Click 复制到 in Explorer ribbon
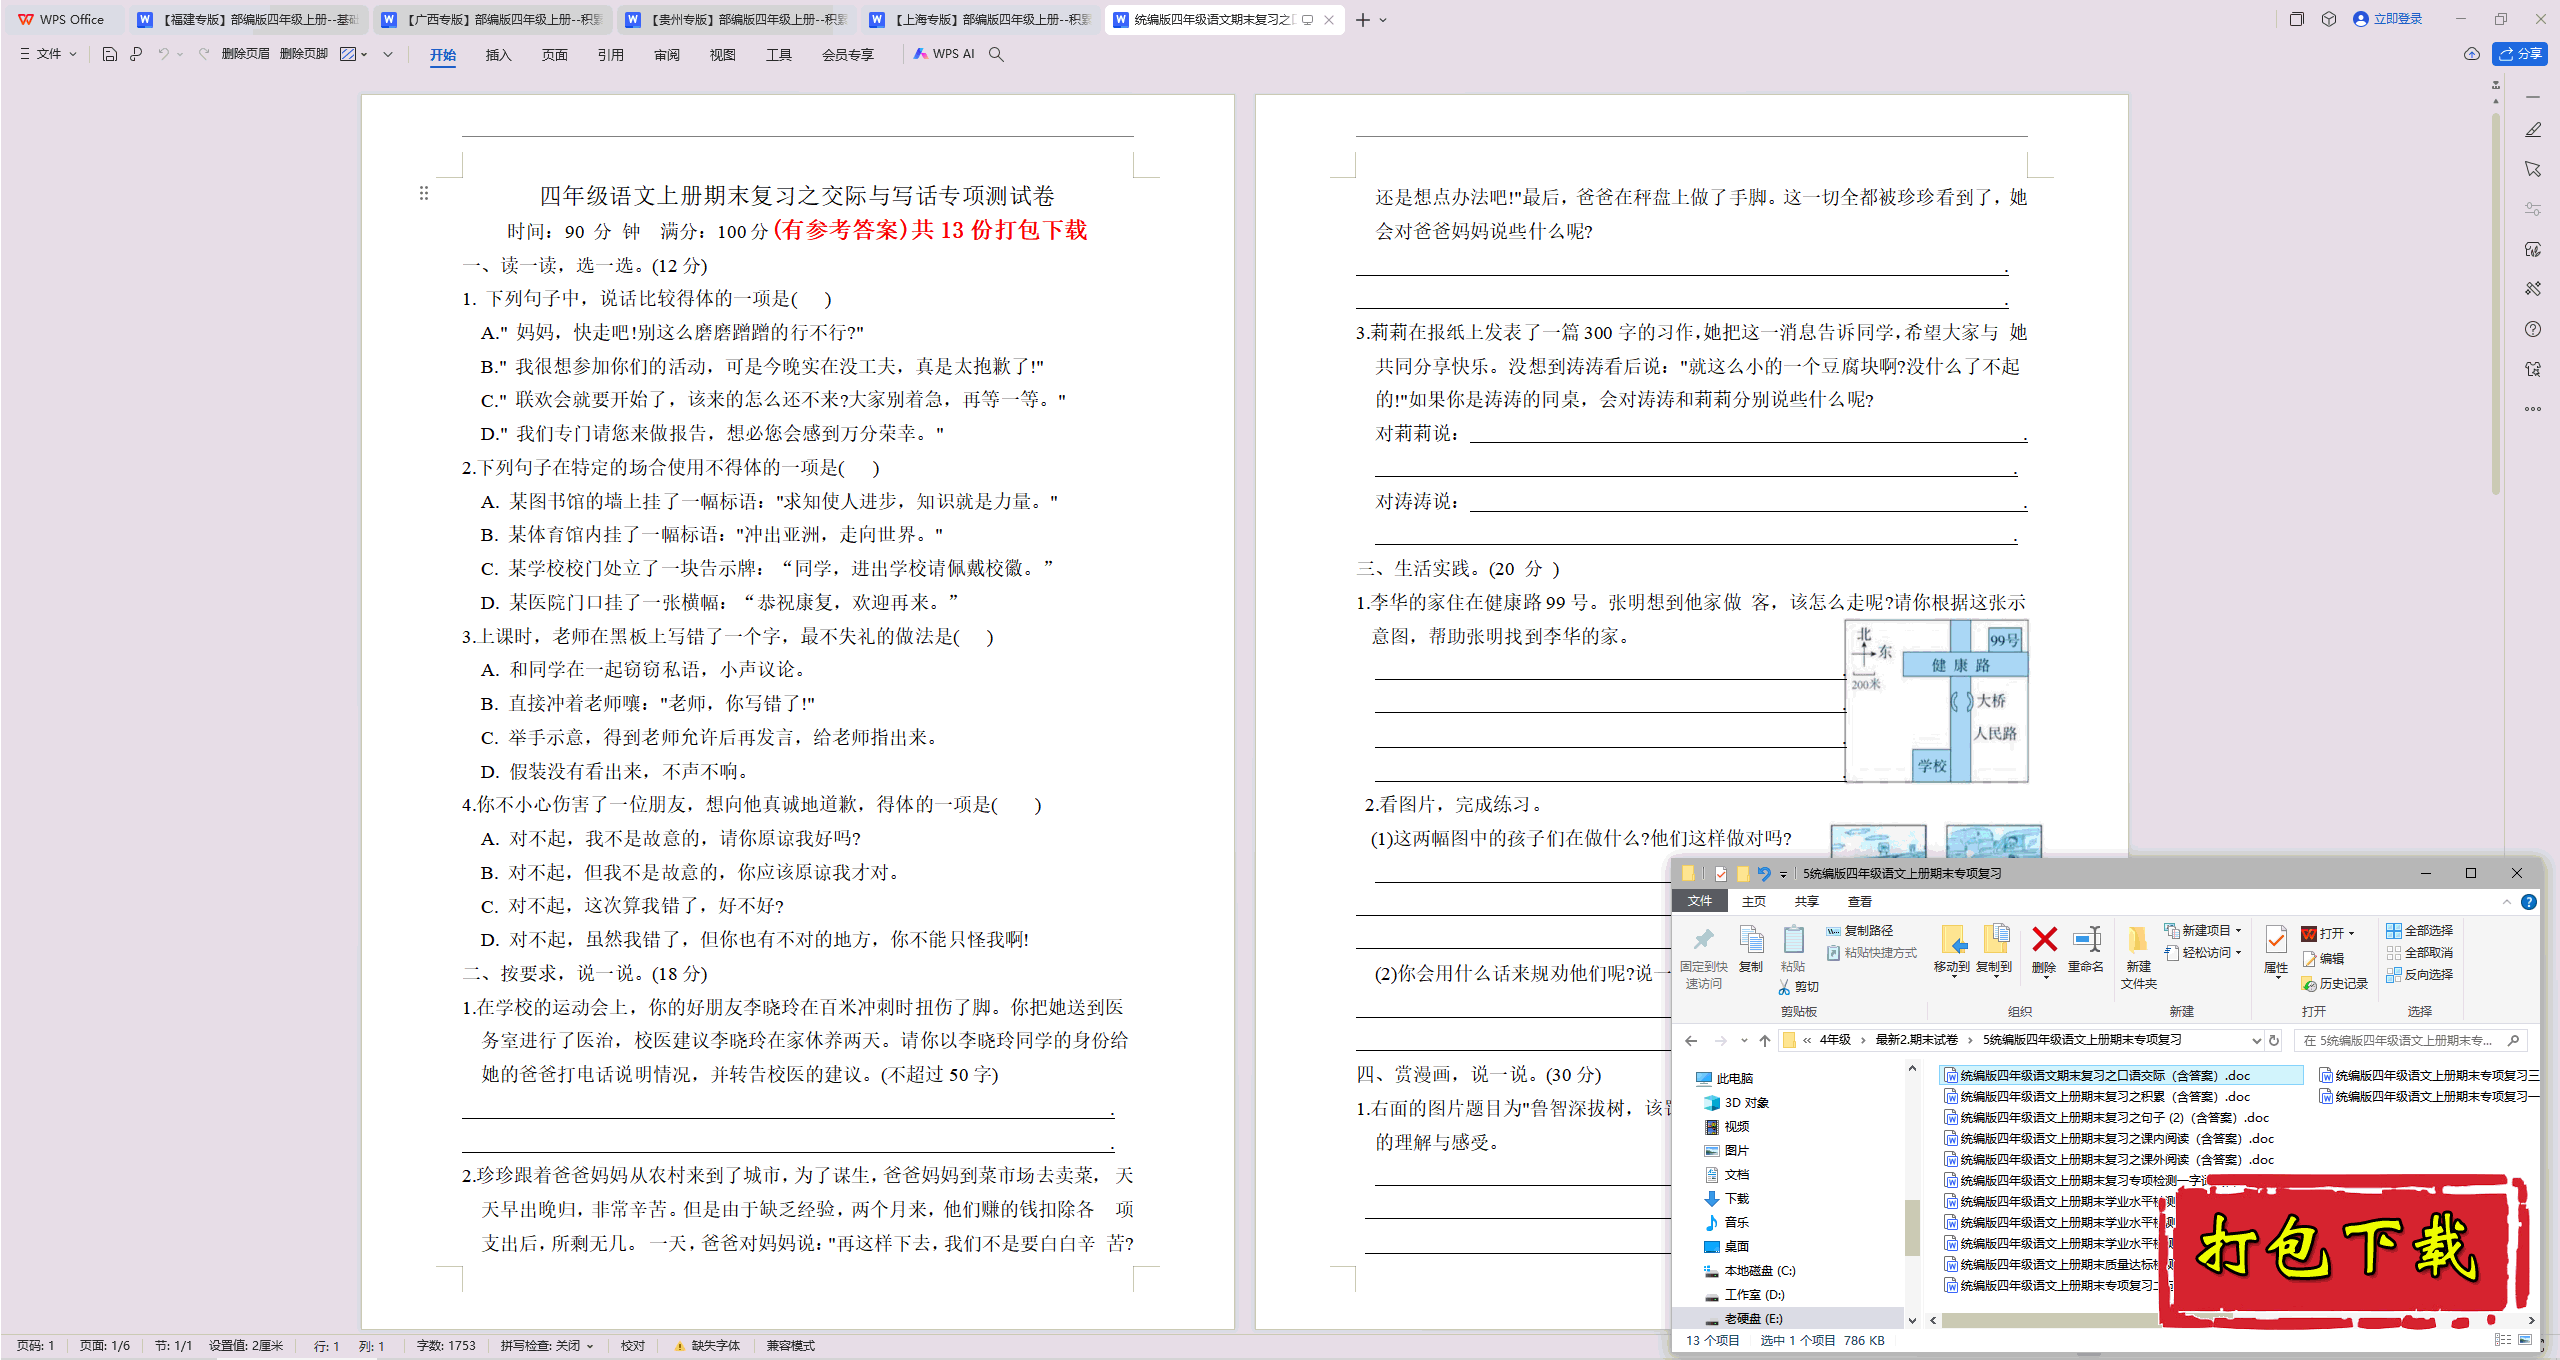2560x1360 pixels. [1994, 949]
